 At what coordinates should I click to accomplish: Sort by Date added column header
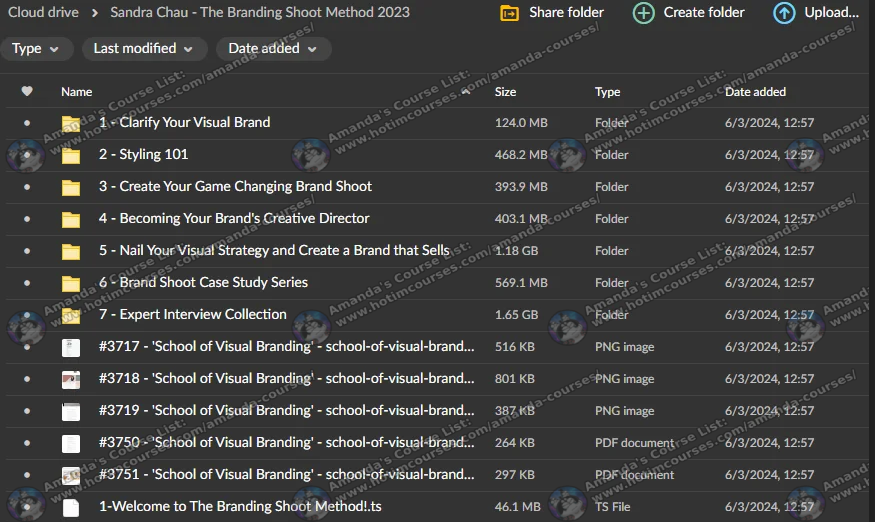[x=755, y=91]
